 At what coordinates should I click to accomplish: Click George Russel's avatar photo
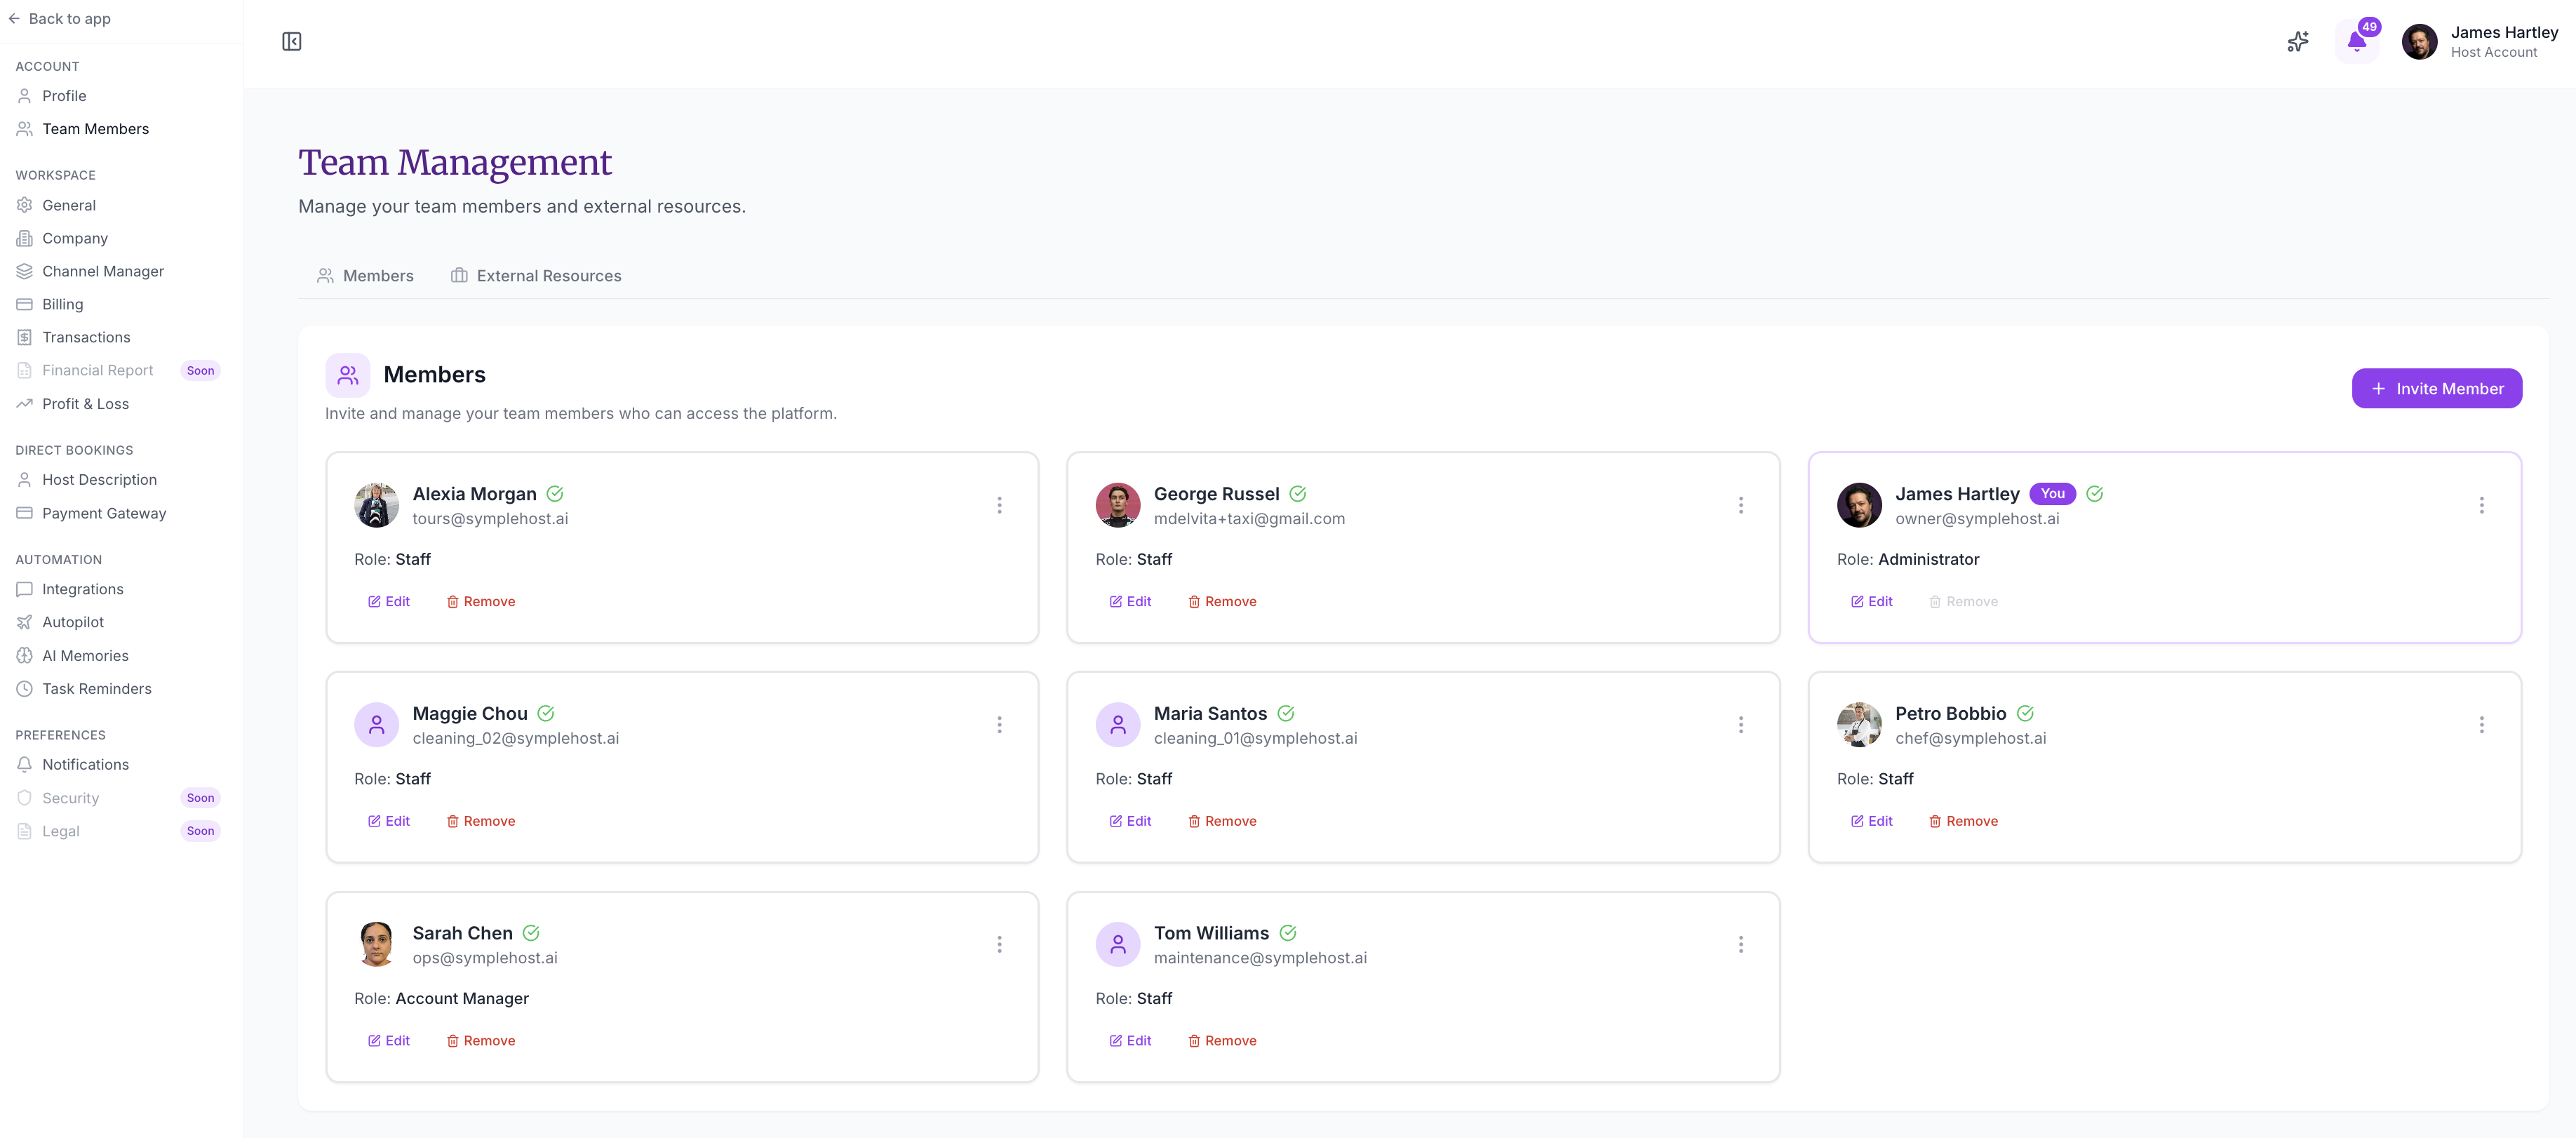point(1117,505)
